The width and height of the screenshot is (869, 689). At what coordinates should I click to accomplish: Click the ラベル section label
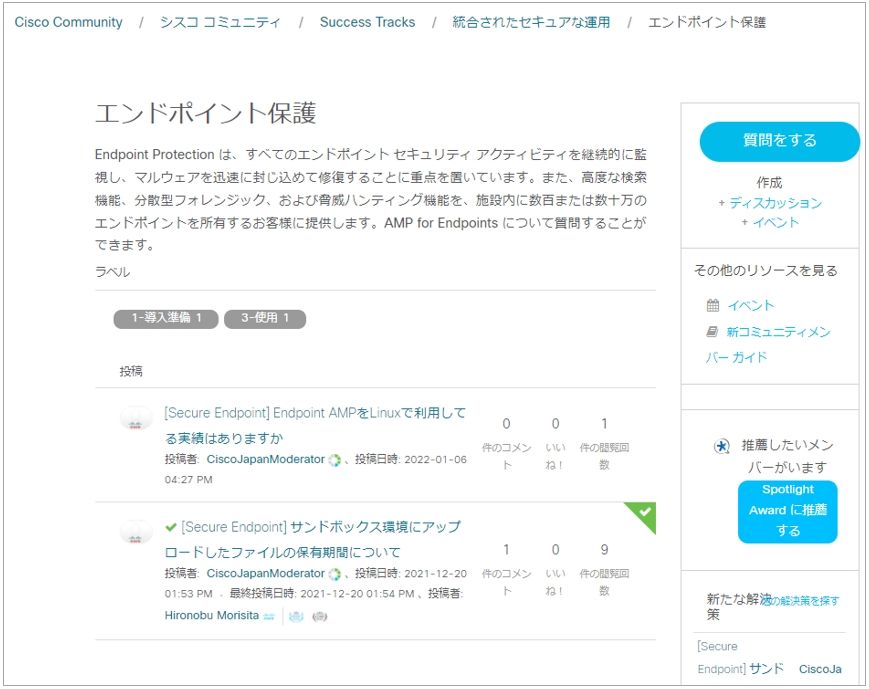tap(113, 272)
